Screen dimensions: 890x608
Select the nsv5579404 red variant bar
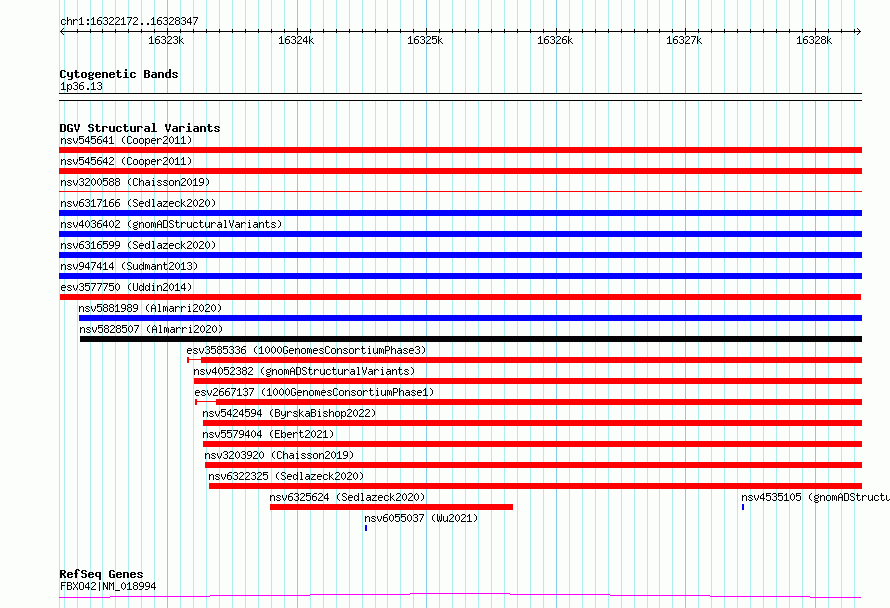pyautogui.click(x=532, y=444)
